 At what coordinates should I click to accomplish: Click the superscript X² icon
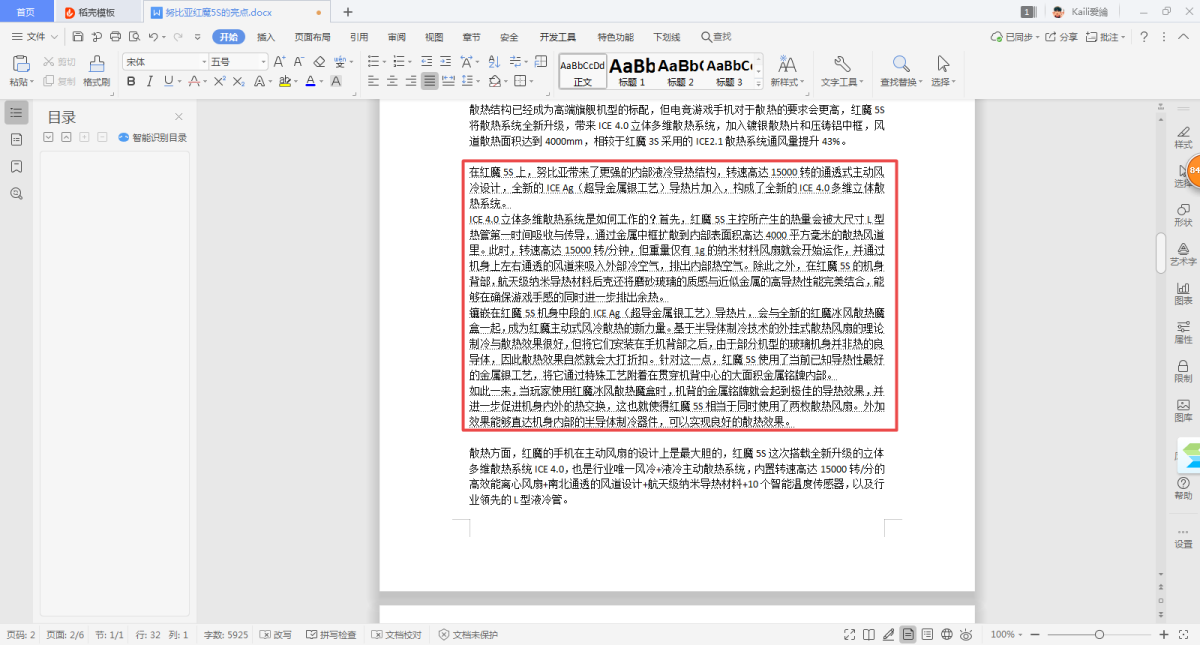click(x=222, y=81)
